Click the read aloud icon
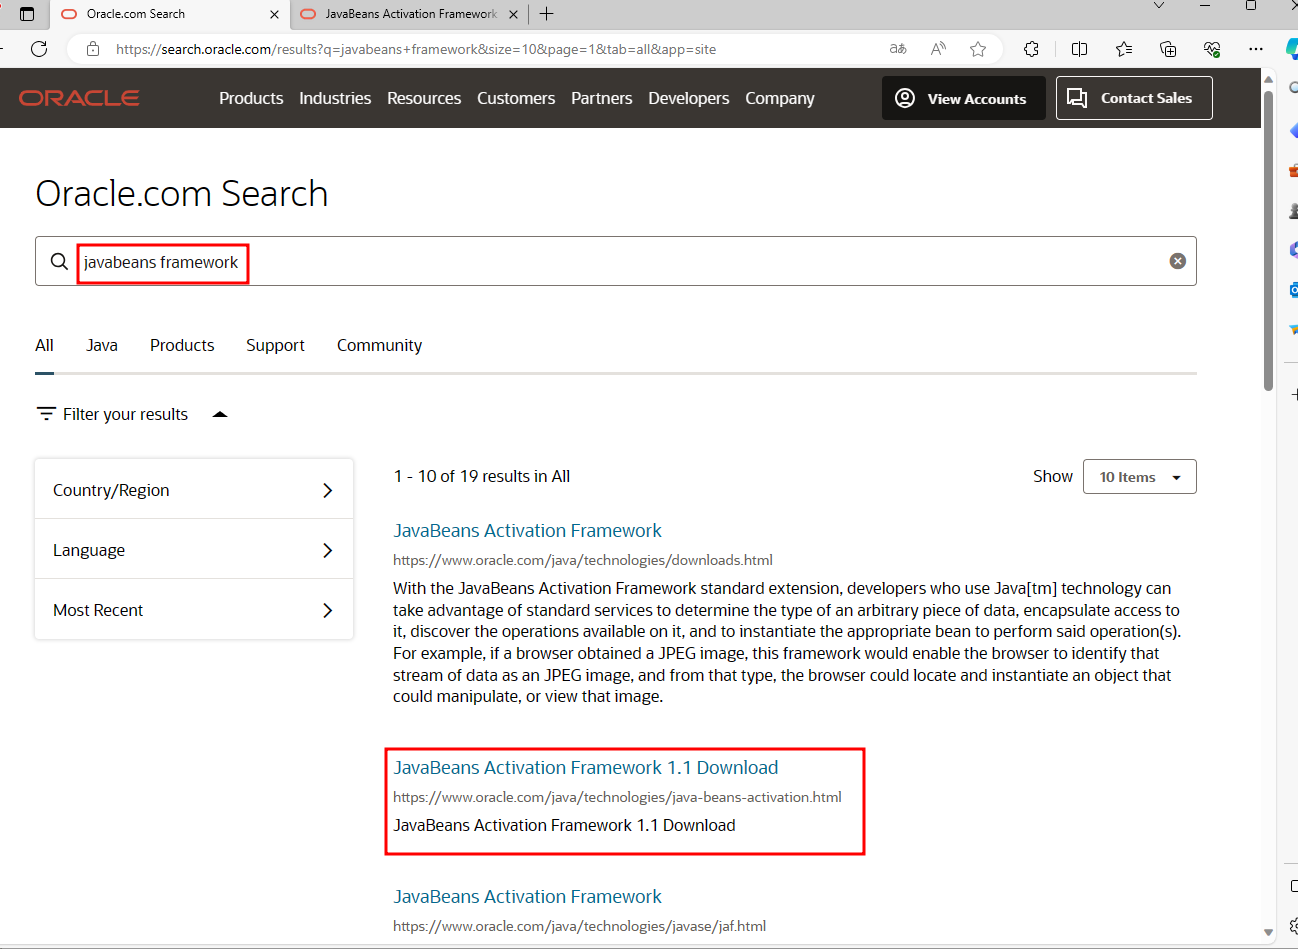Viewport: 1298px width, 949px height. 938,49
